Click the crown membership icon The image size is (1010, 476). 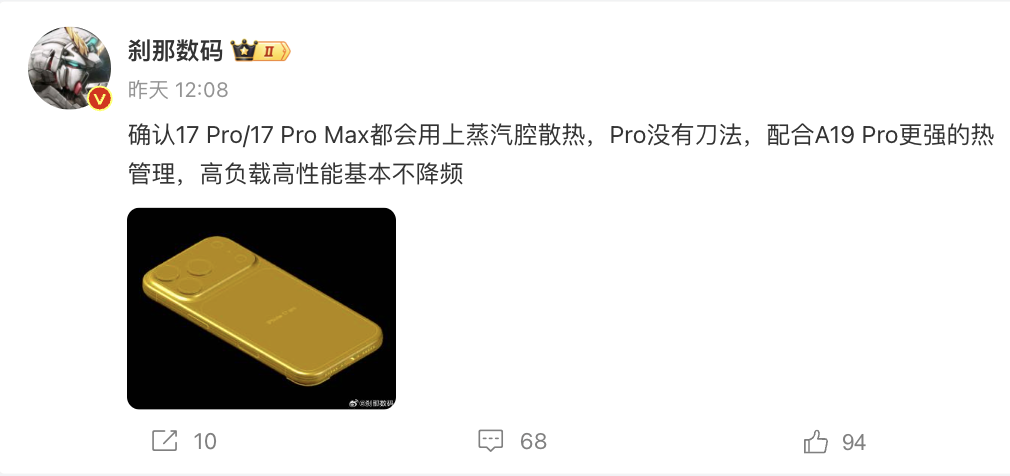point(244,50)
